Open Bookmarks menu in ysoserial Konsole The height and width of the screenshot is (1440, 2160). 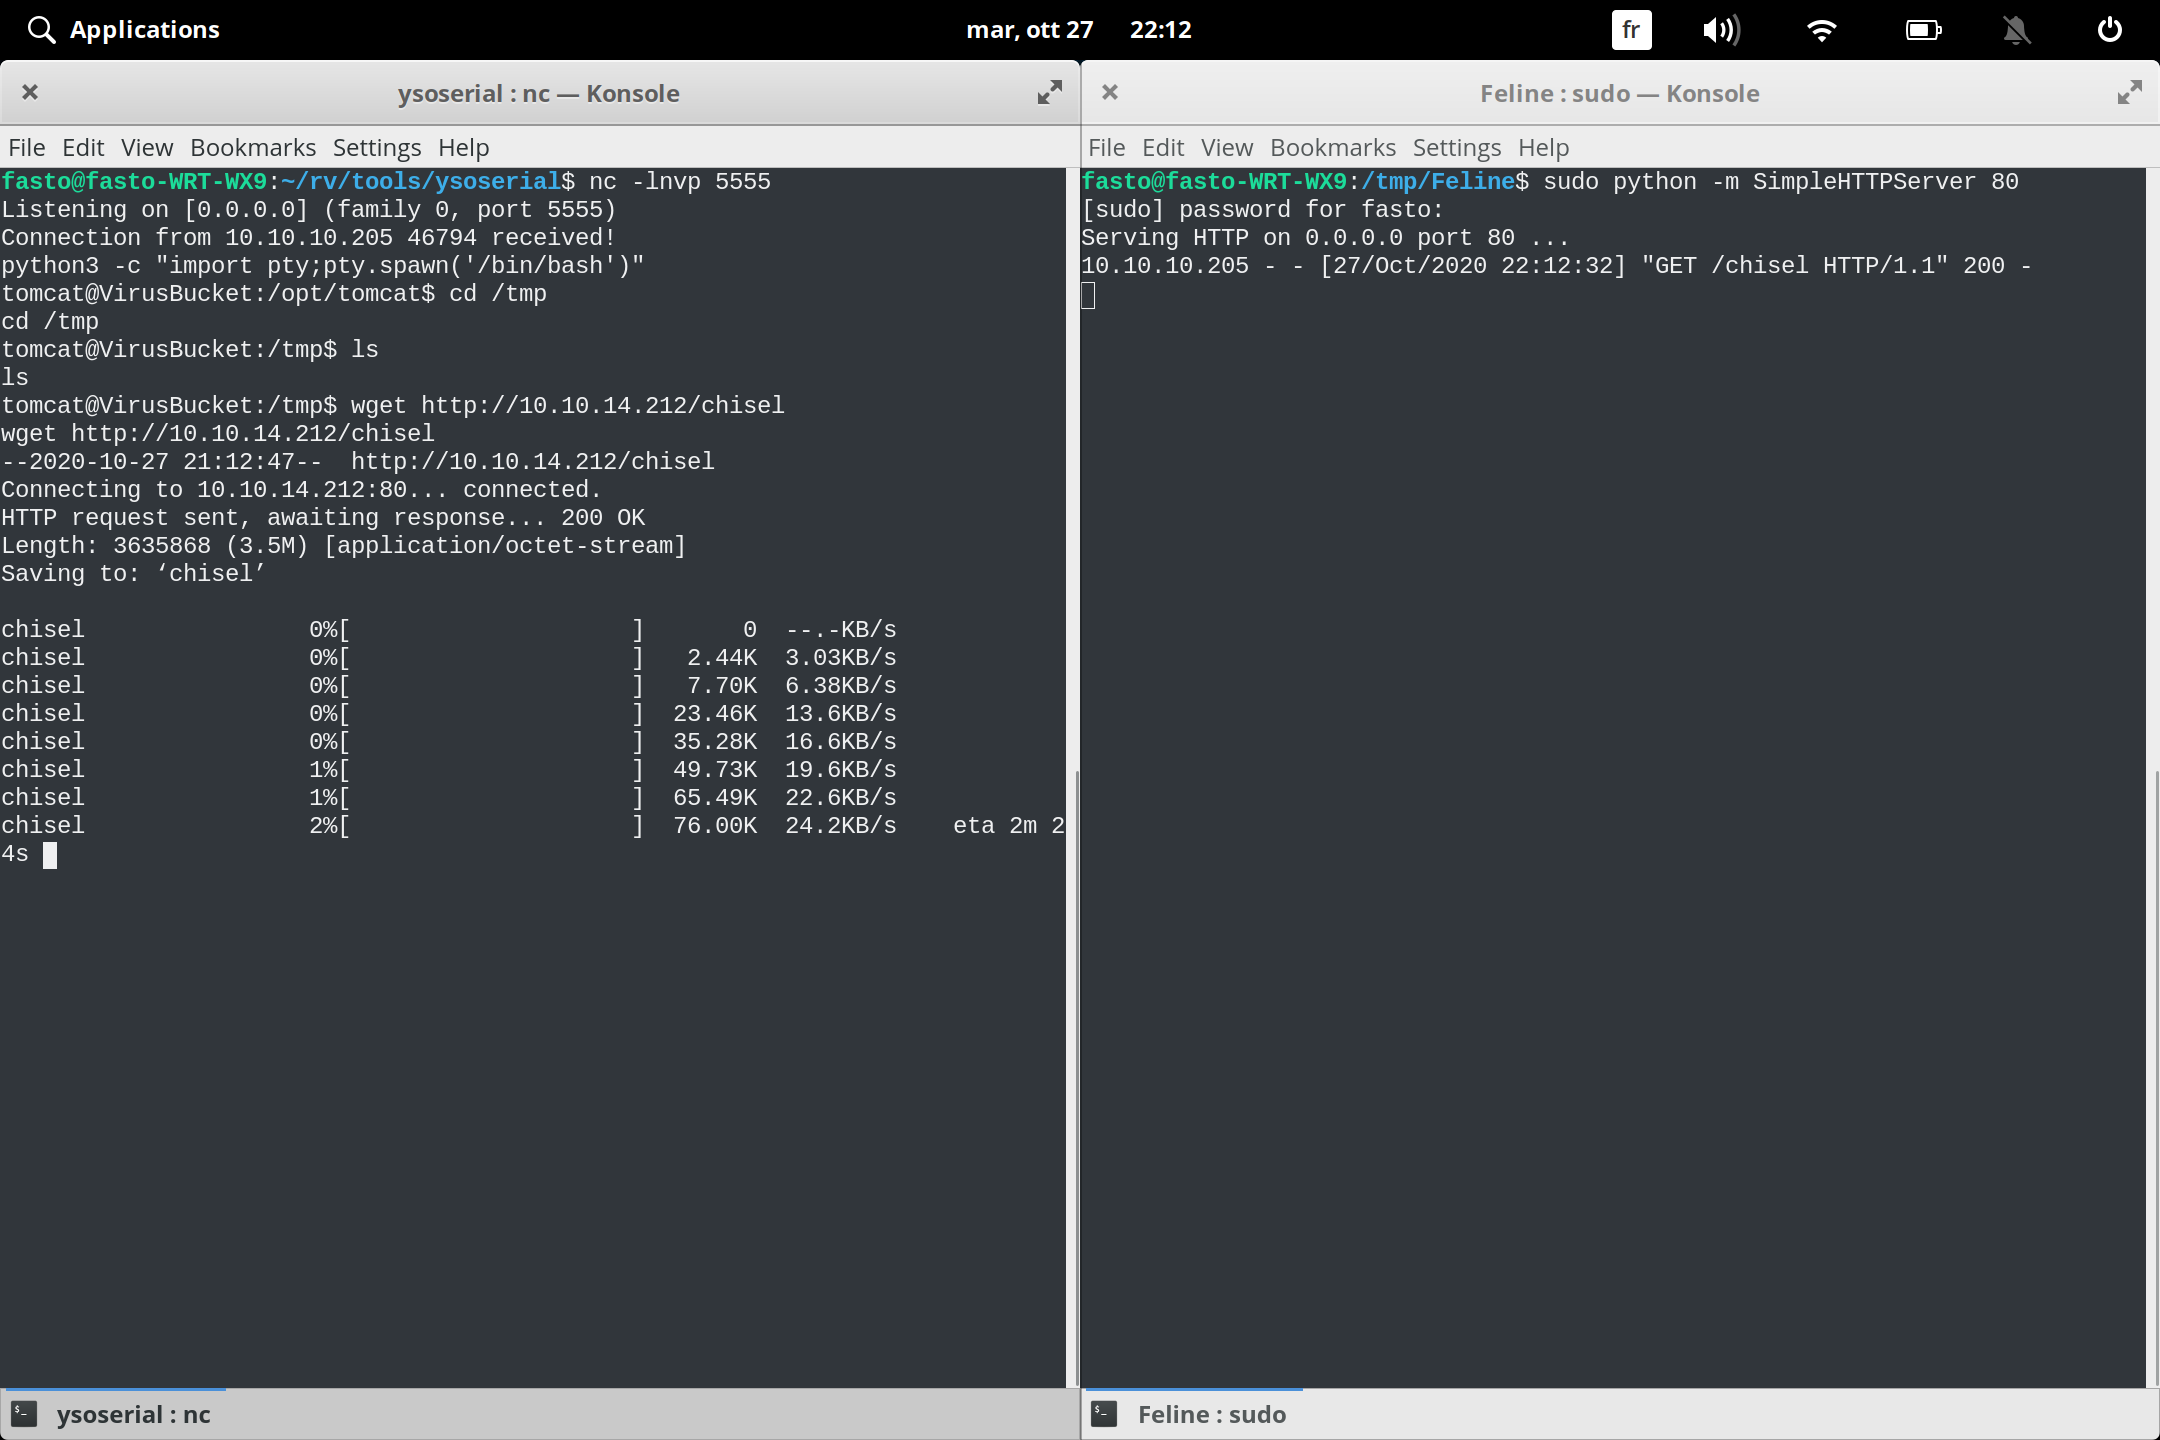click(x=253, y=148)
